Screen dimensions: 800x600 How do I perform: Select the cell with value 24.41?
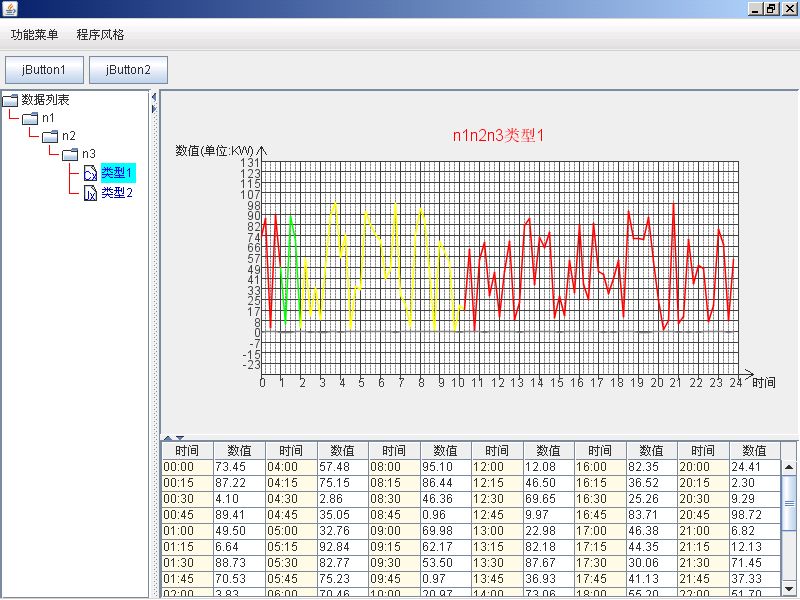pos(755,467)
